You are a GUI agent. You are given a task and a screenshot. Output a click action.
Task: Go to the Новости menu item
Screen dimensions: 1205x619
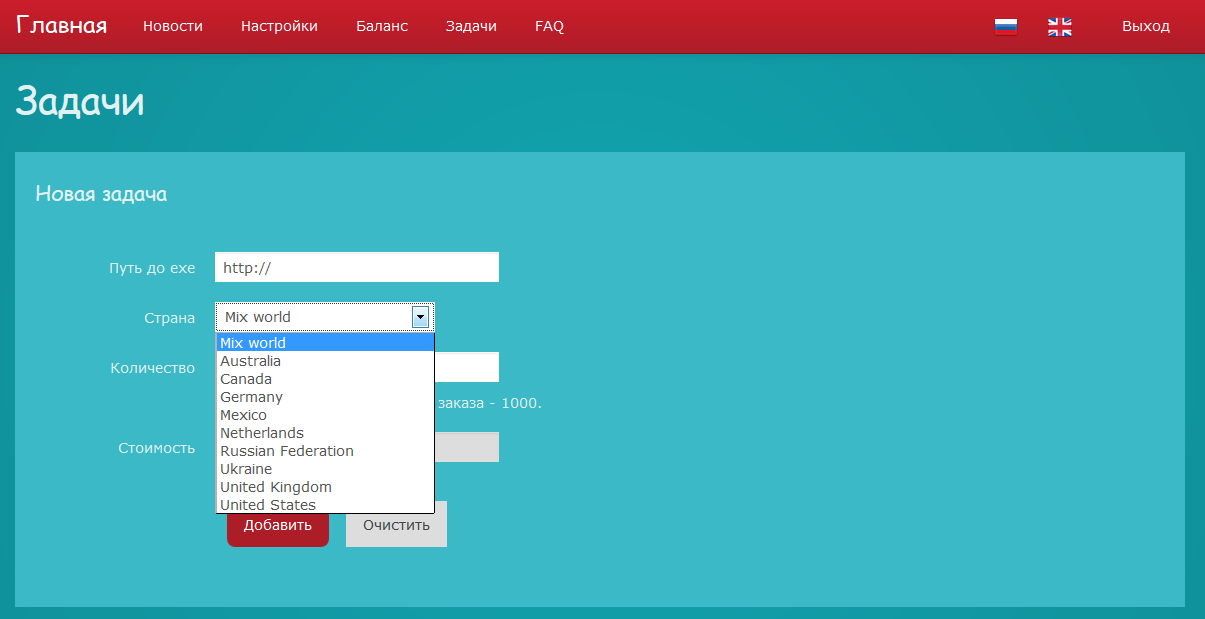click(173, 27)
